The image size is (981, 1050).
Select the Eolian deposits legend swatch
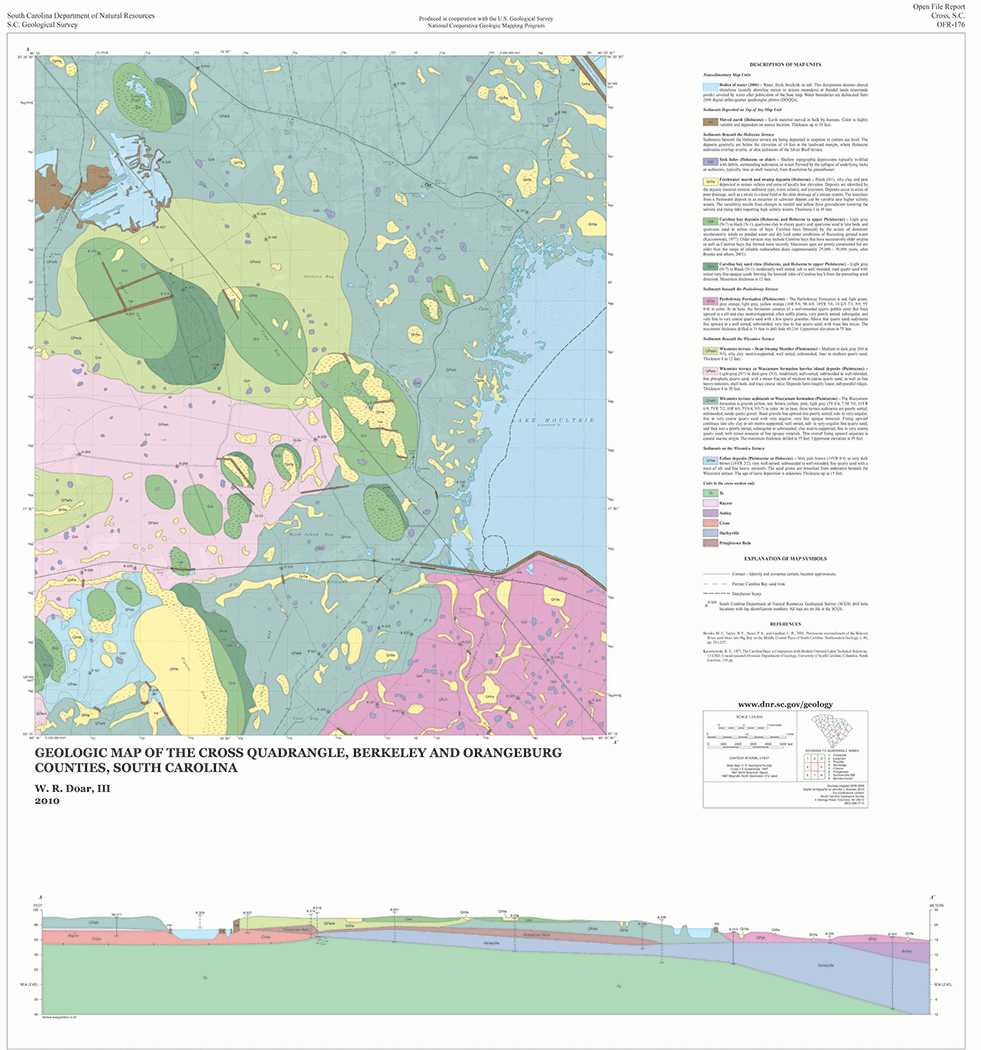(709, 459)
